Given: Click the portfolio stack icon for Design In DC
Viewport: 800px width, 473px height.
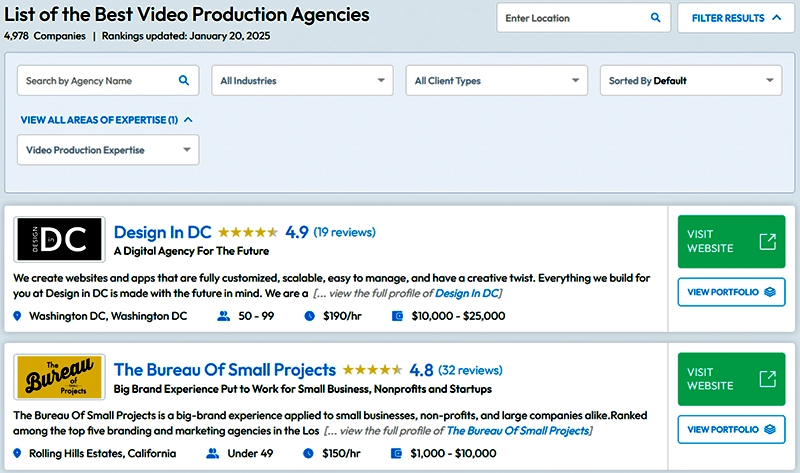Looking at the screenshot, I should pos(769,292).
